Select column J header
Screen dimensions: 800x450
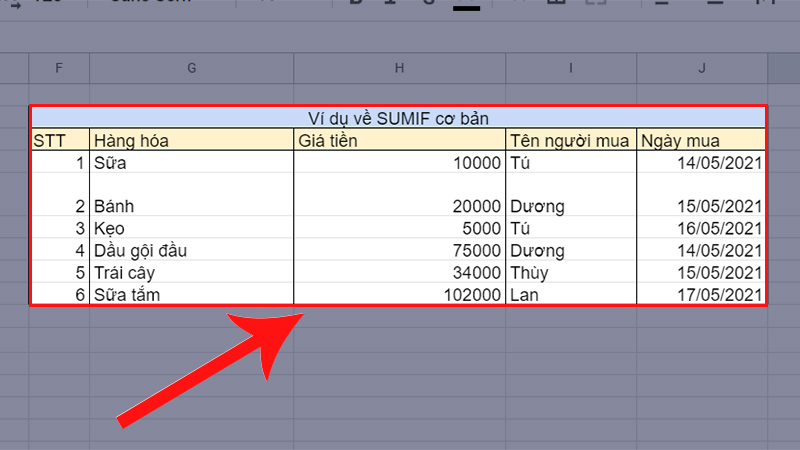pos(701,68)
